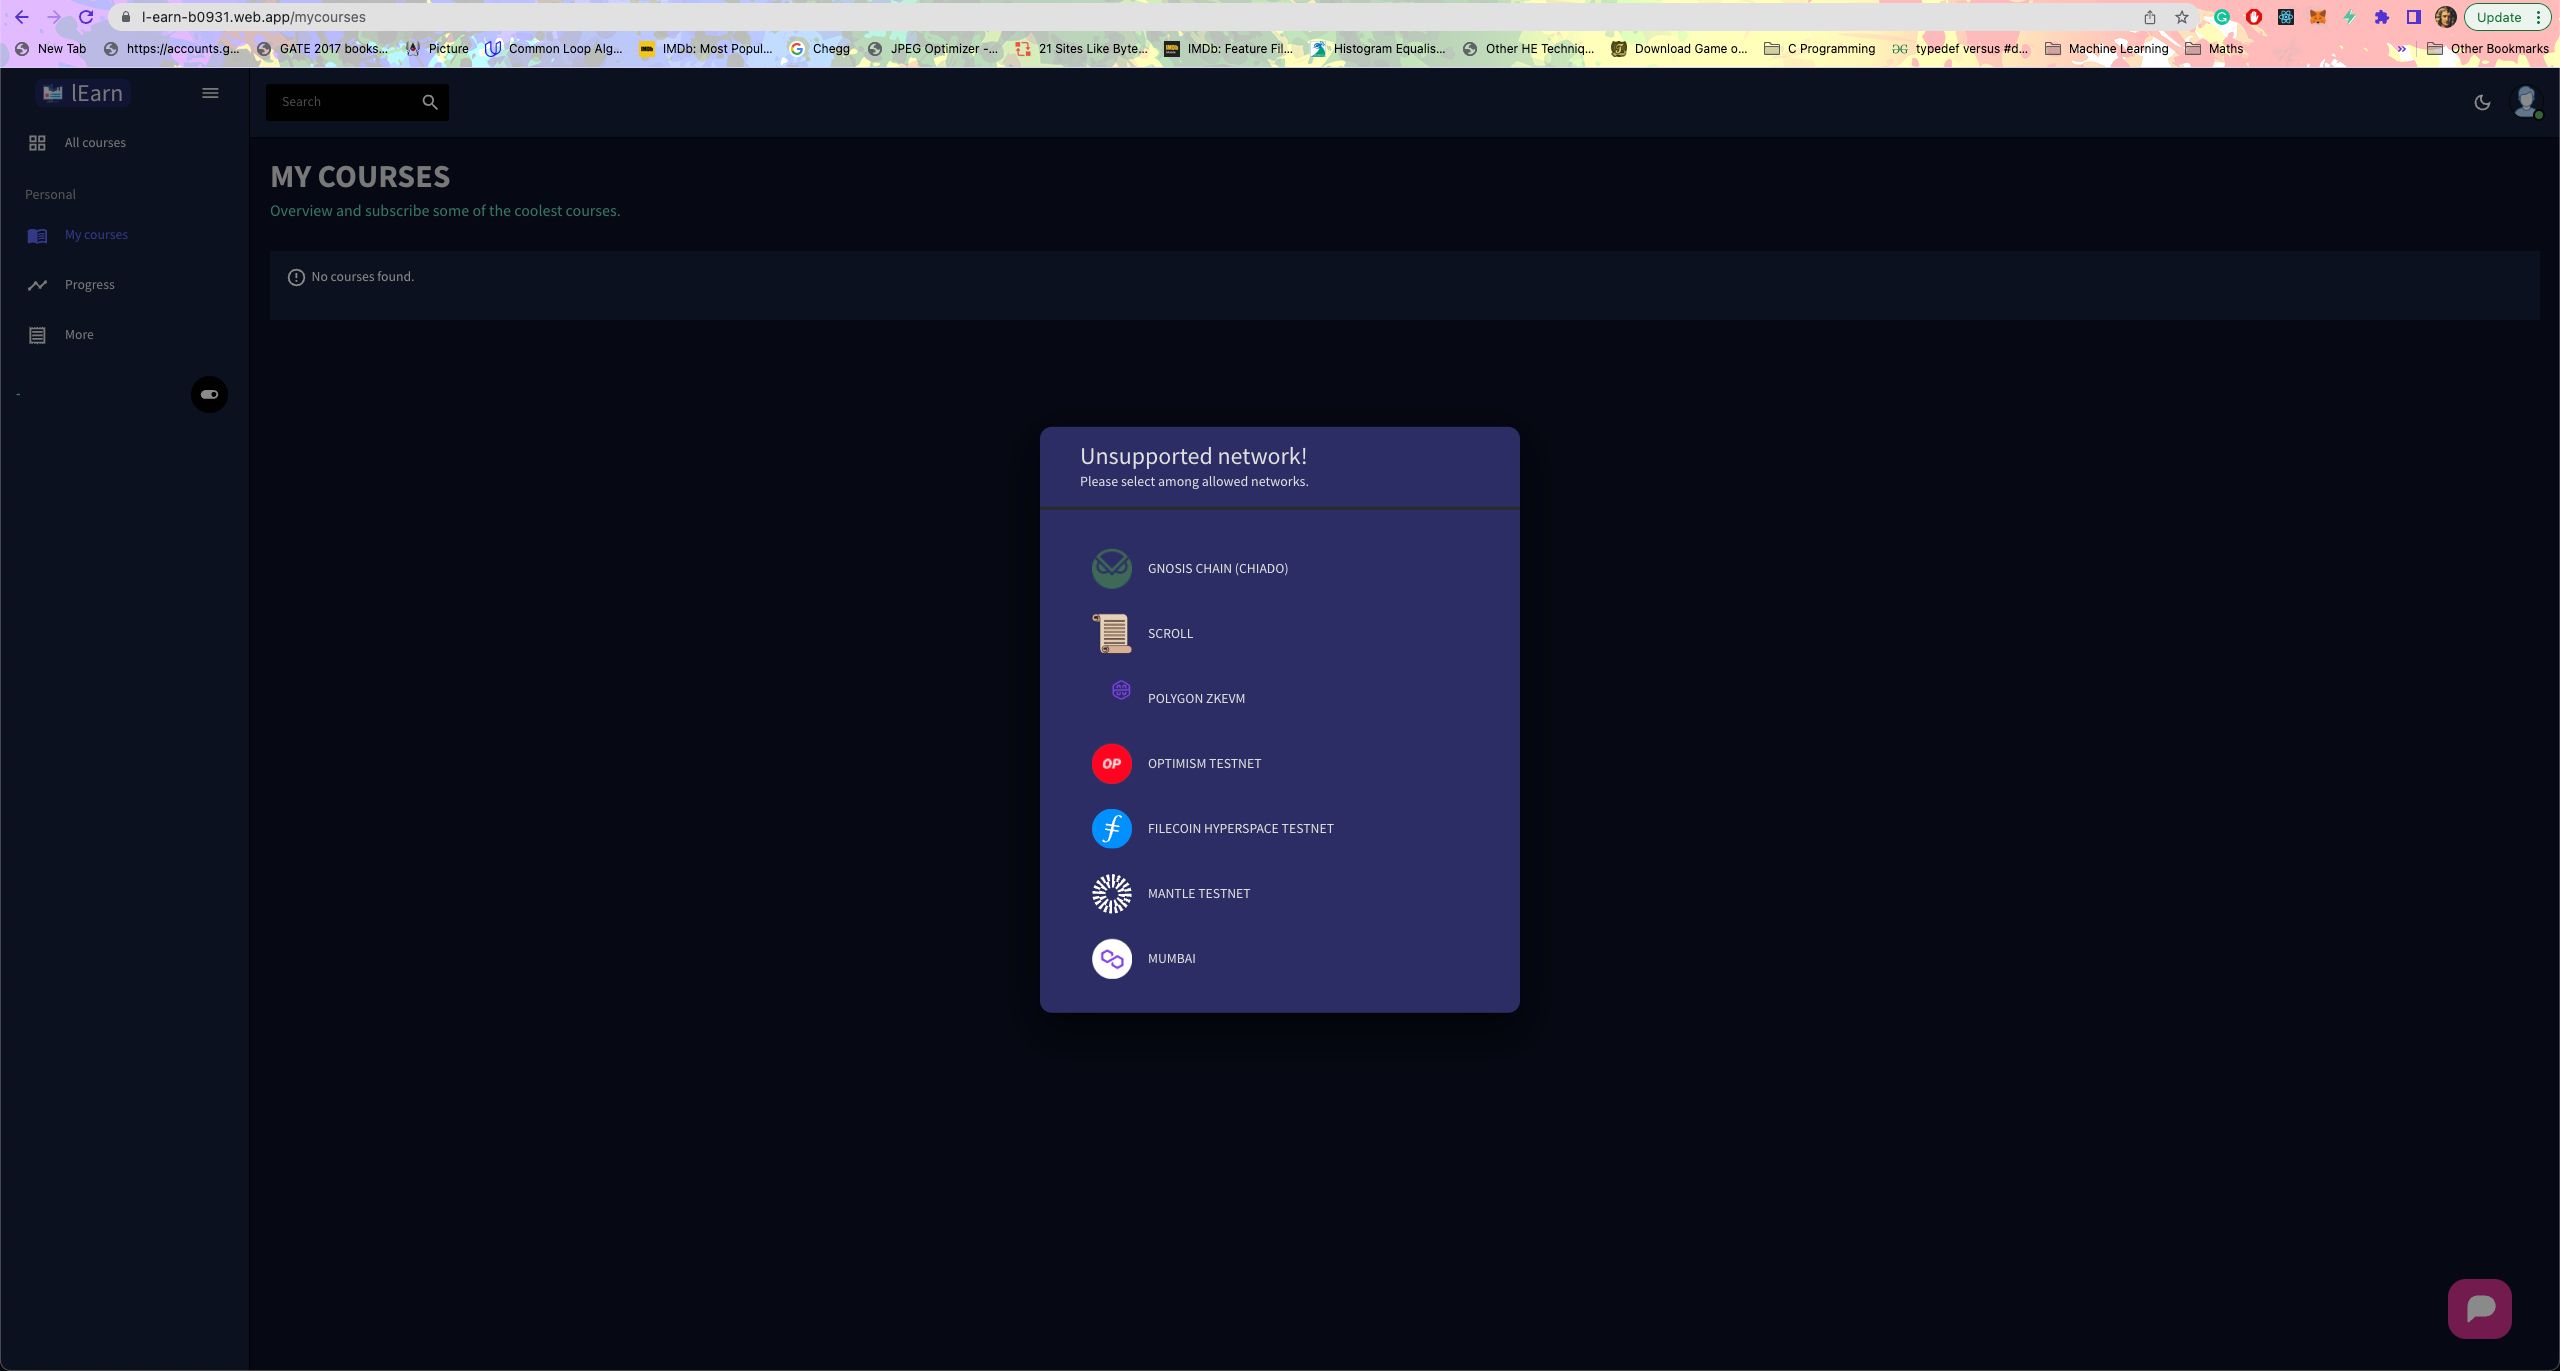Click POLYGON ZKEVM label

[x=1196, y=698]
